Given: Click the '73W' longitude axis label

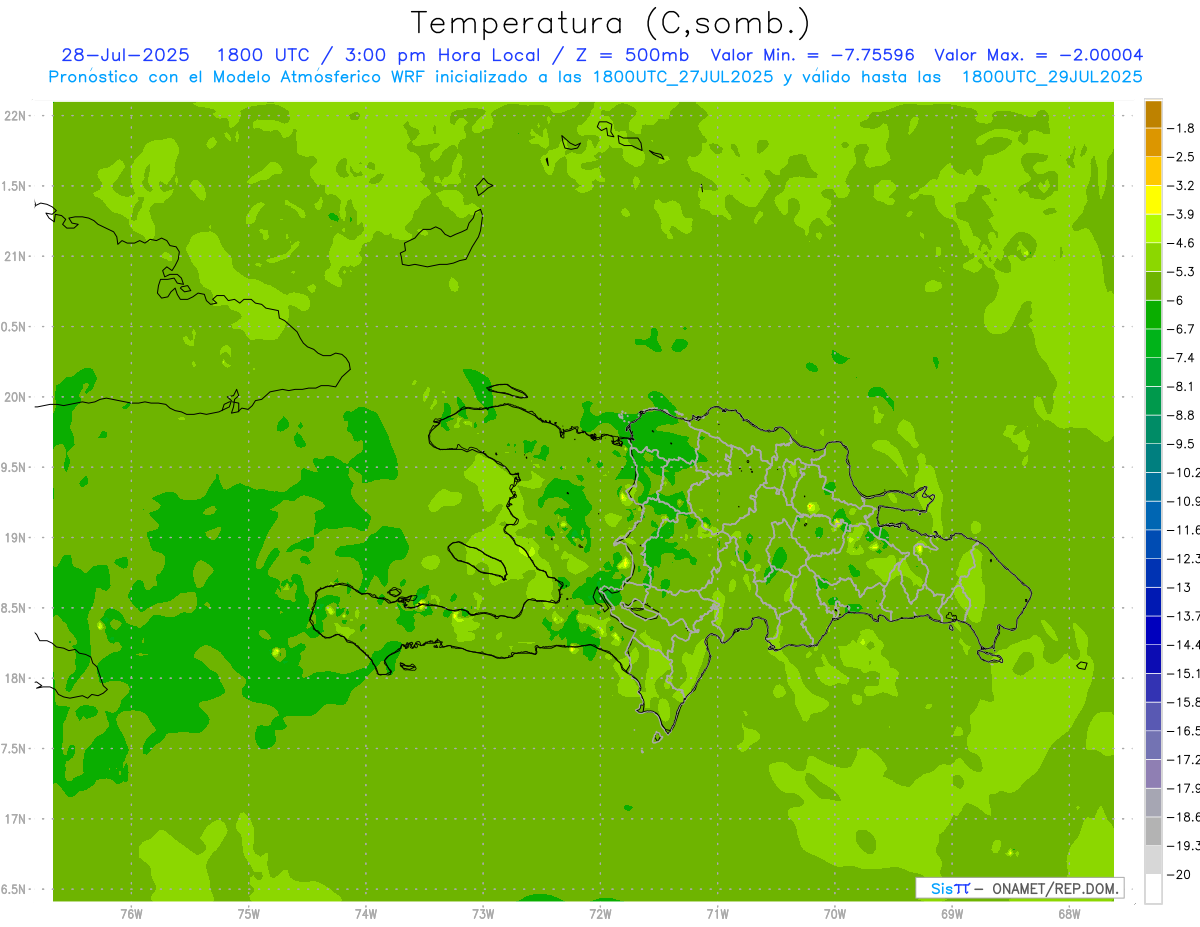Looking at the screenshot, I should point(483,913).
